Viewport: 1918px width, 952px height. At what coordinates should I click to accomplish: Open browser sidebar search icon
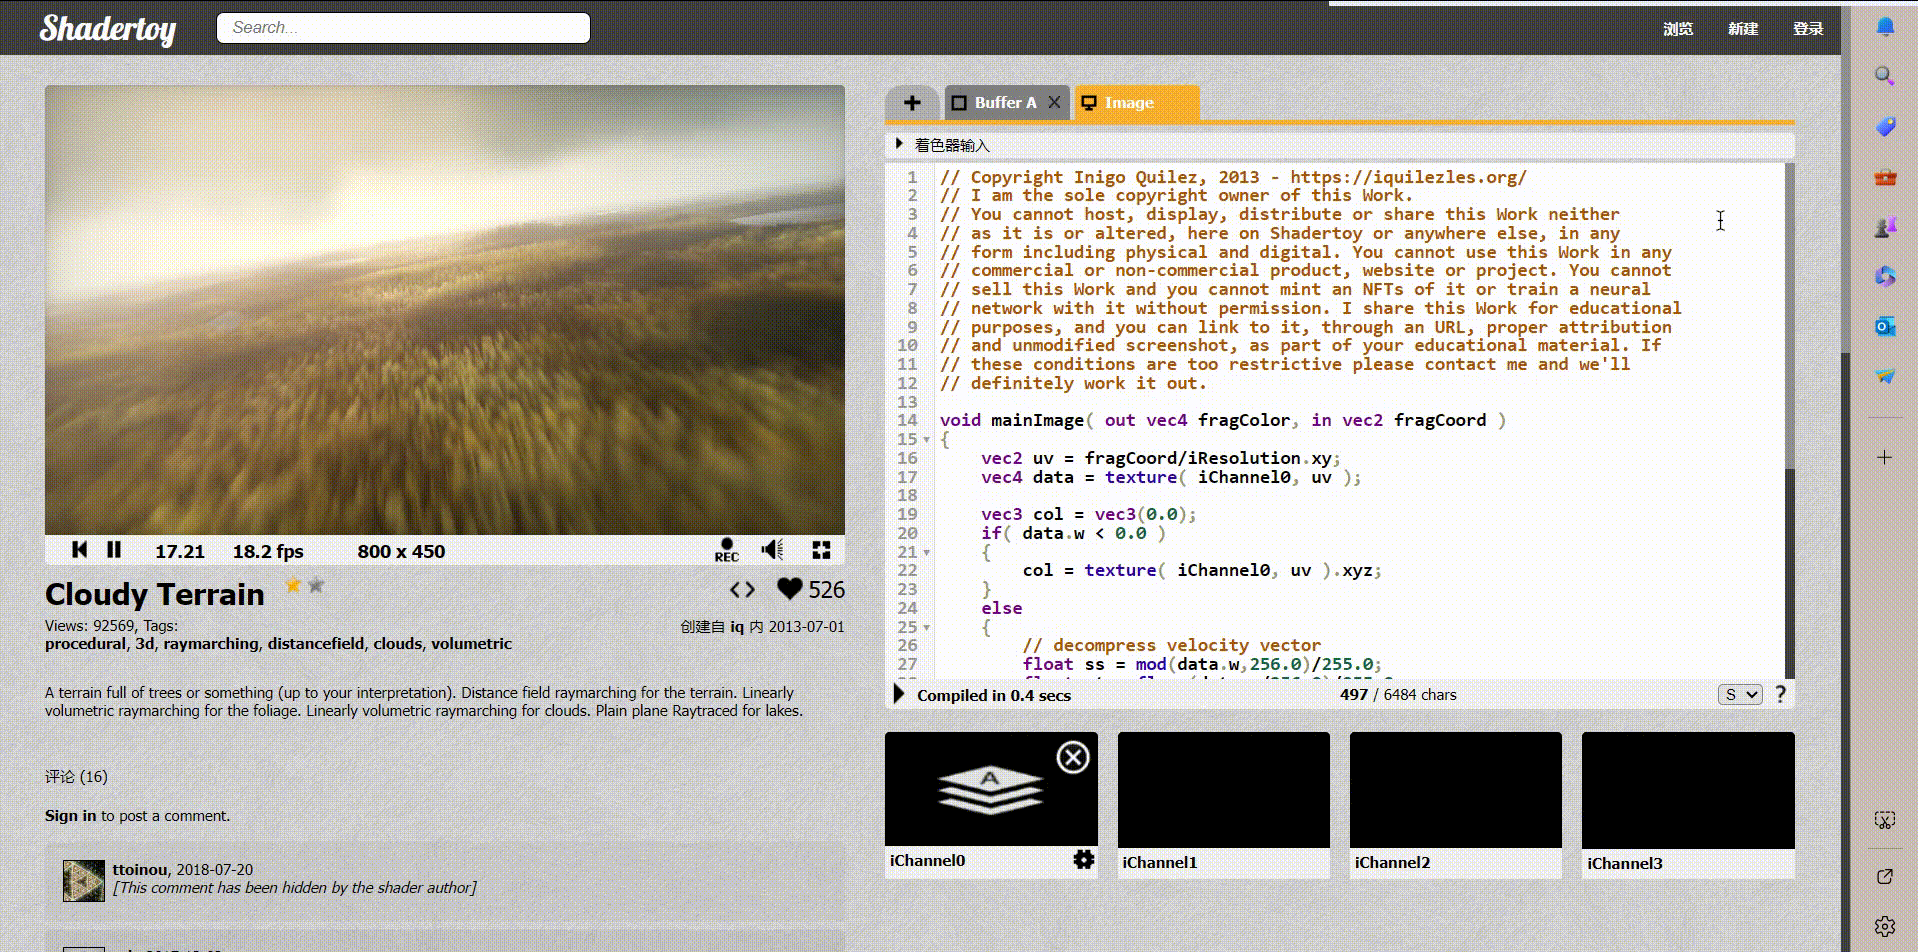click(1885, 76)
